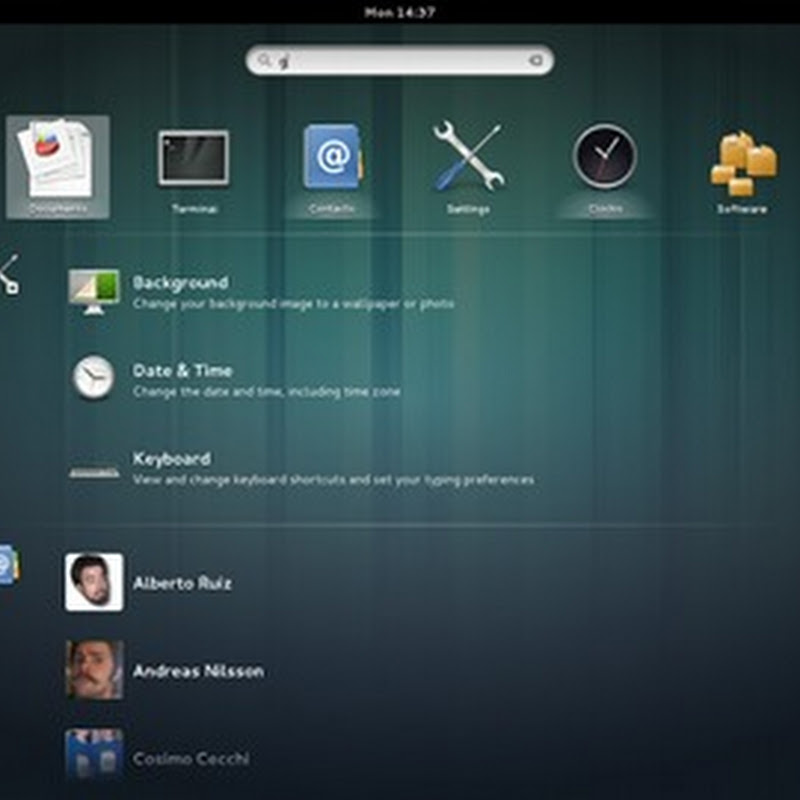Open the Contacts address book app

click(x=332, y=167)
